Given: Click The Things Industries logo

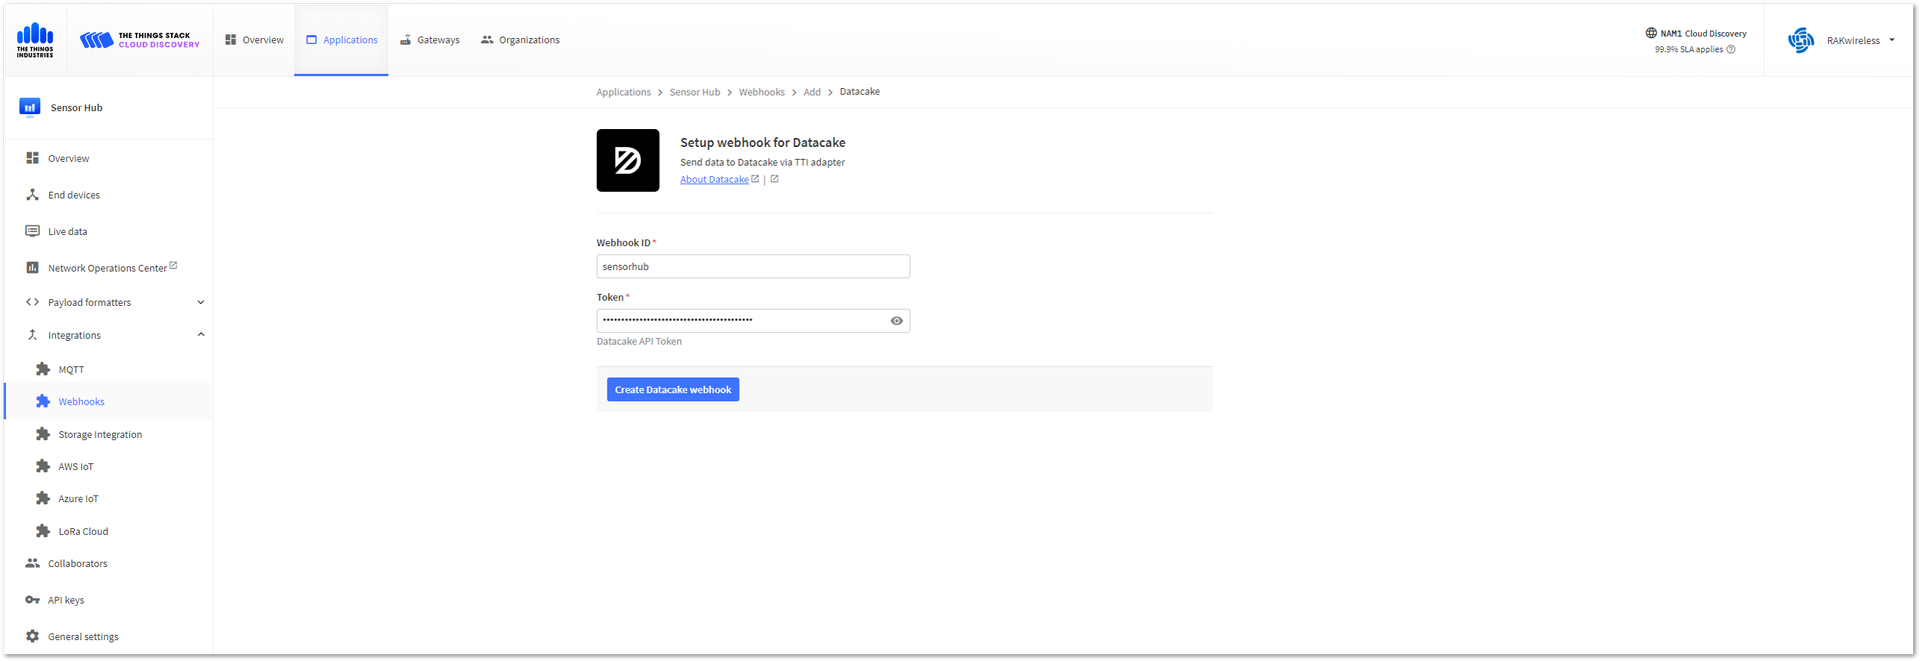Looking at the screenshot, I should [35, 40].
